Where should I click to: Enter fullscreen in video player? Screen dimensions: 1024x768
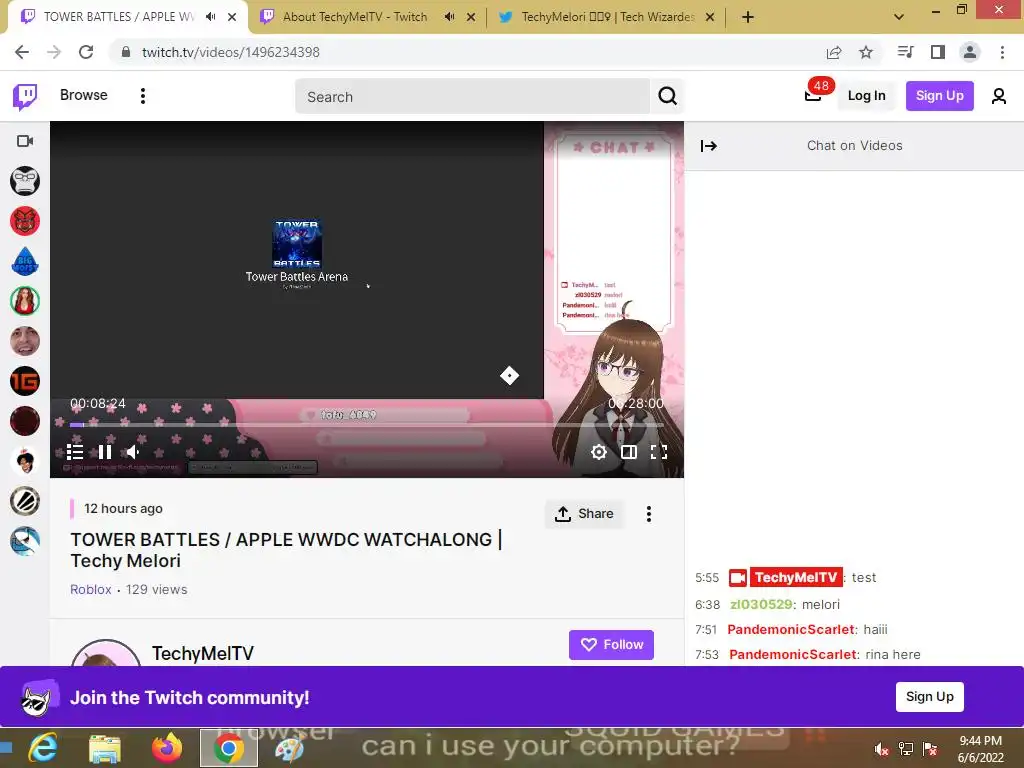[x=659, y=452]
